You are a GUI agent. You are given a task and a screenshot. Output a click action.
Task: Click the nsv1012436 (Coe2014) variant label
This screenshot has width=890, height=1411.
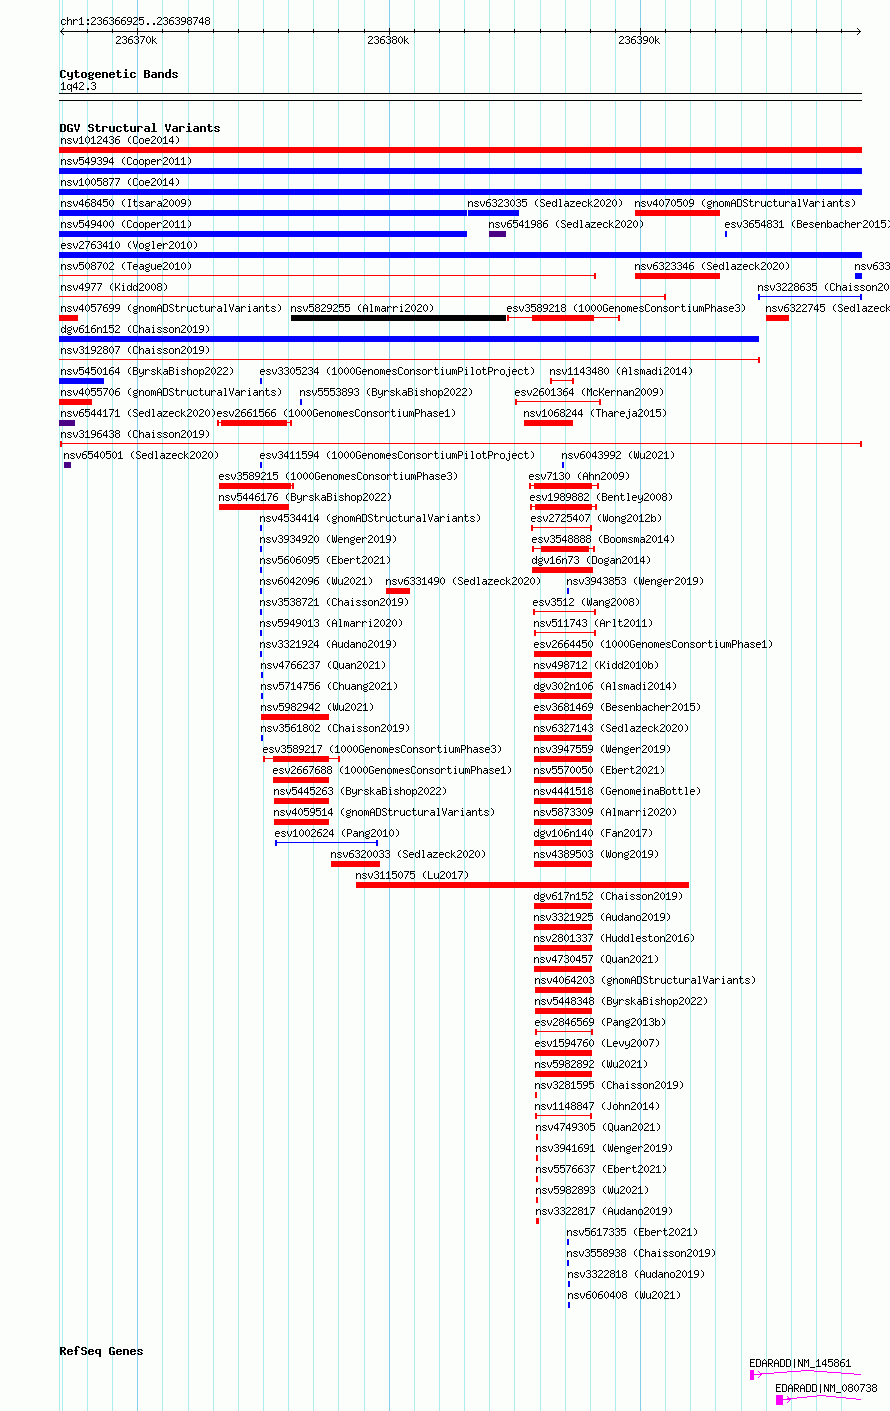click(119, 140)
